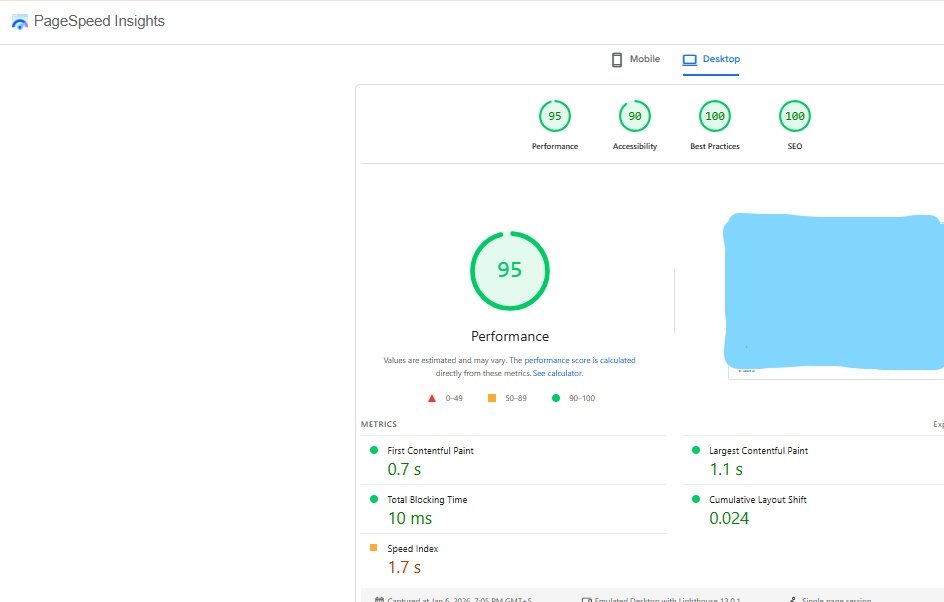Click the calendar capture-date icon
944x602 pixels.
[x=380, y=598]
